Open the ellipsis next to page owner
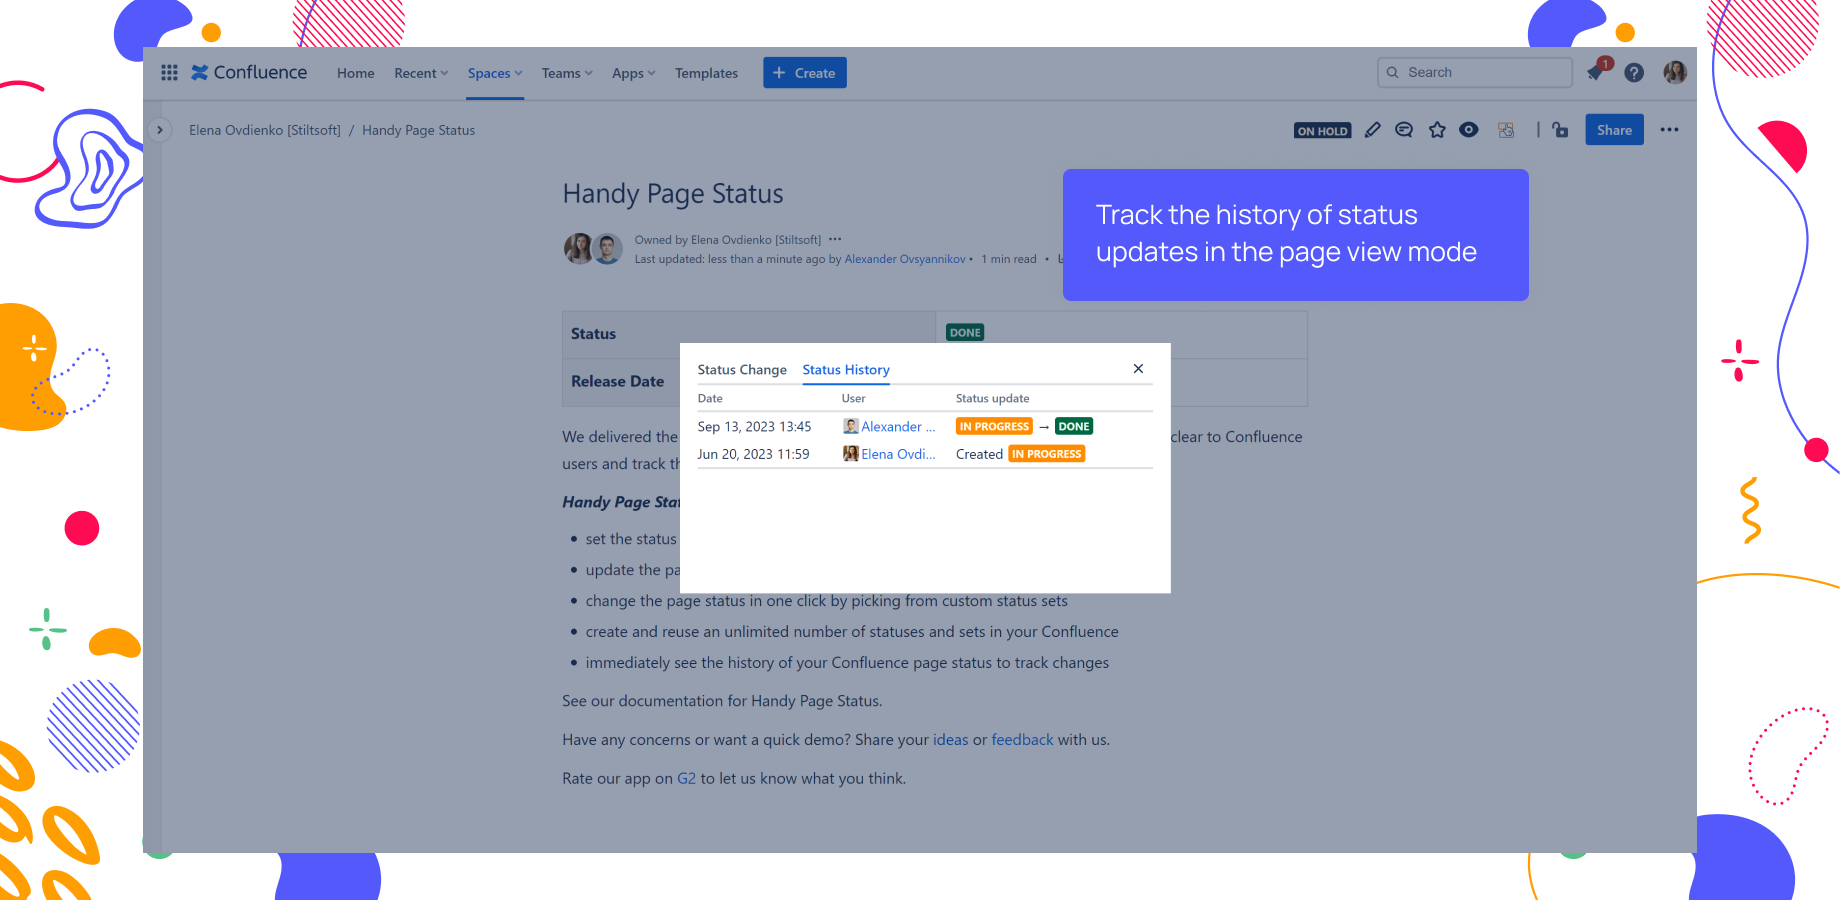The height and width of the screenshot is (900, 1840). (835, 240)
